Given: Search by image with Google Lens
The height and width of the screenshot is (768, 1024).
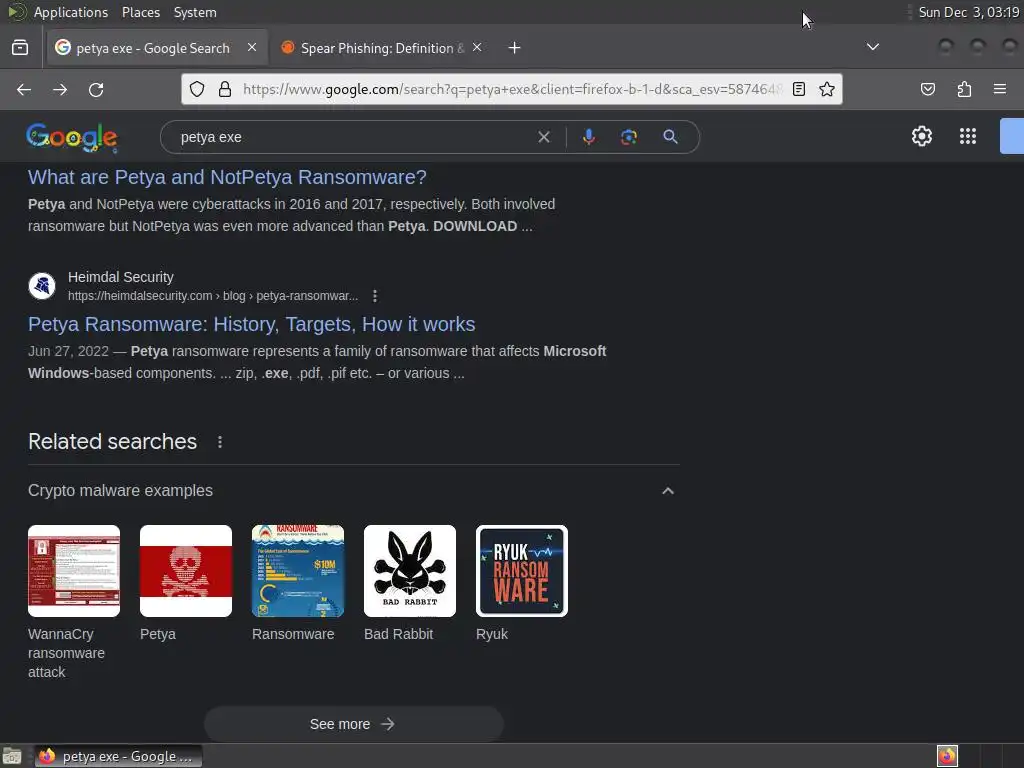Looking at the screenshot, I should coord(629,137).
